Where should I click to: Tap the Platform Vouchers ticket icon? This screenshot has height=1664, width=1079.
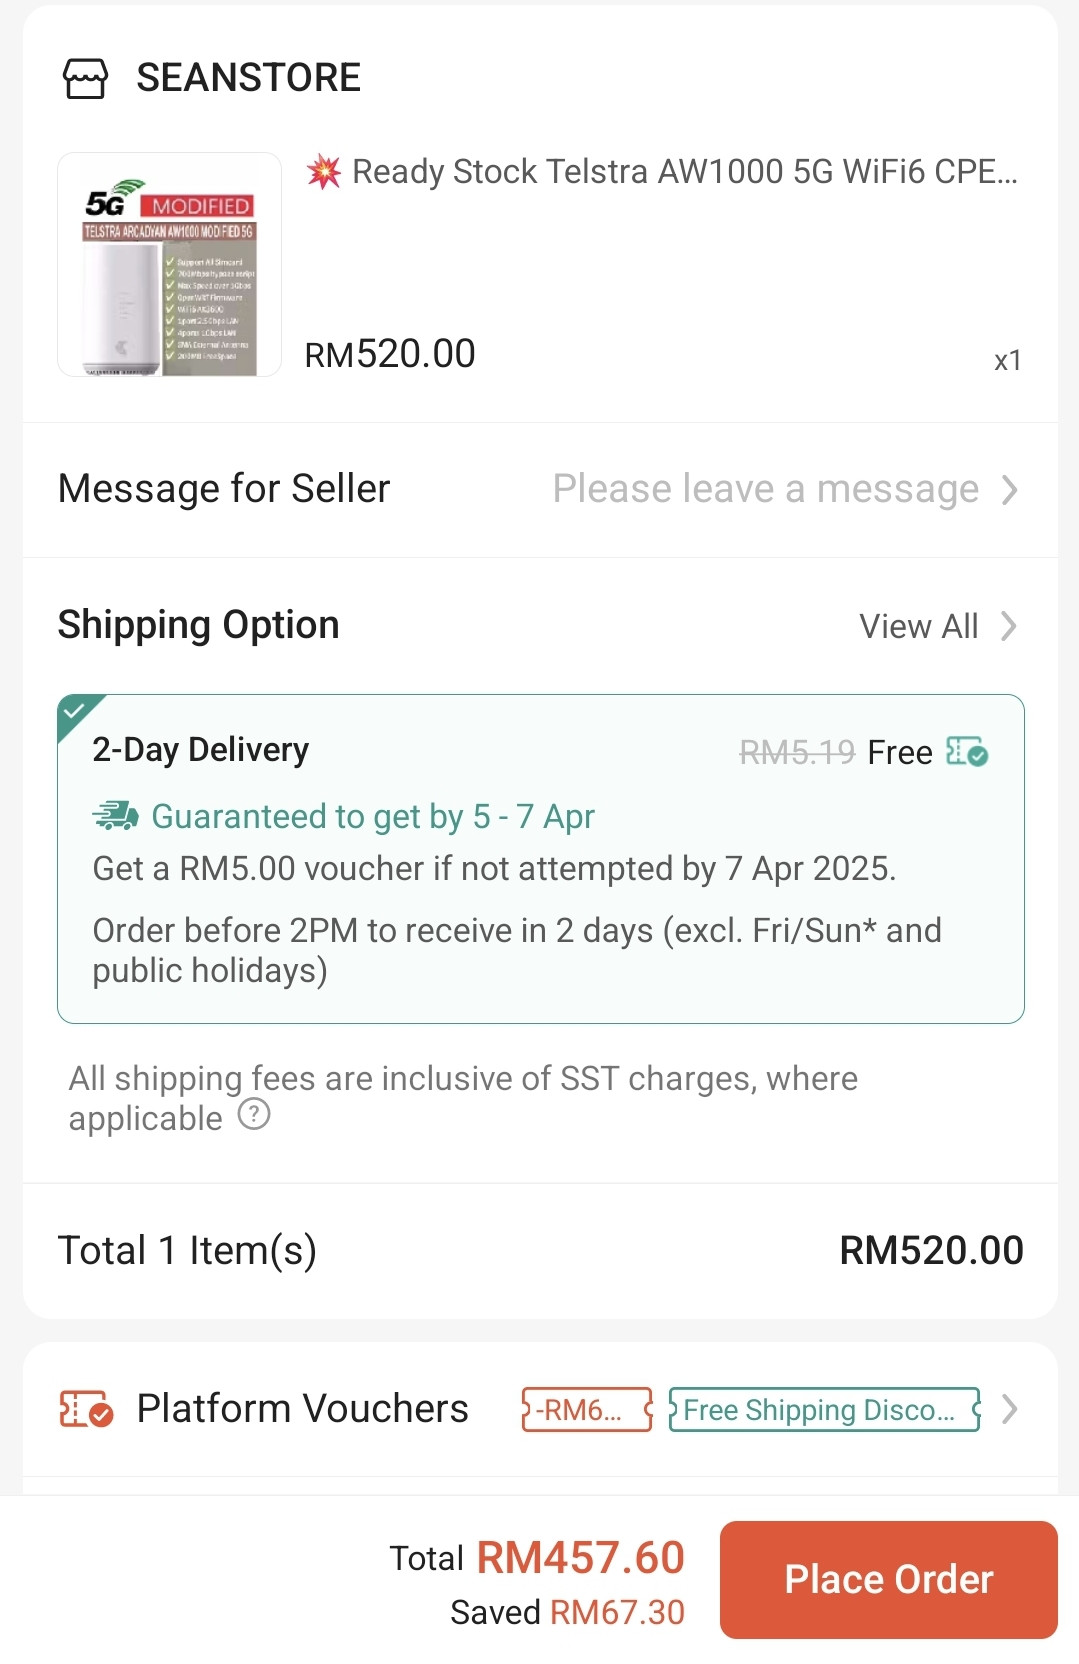coord(86,1409)
